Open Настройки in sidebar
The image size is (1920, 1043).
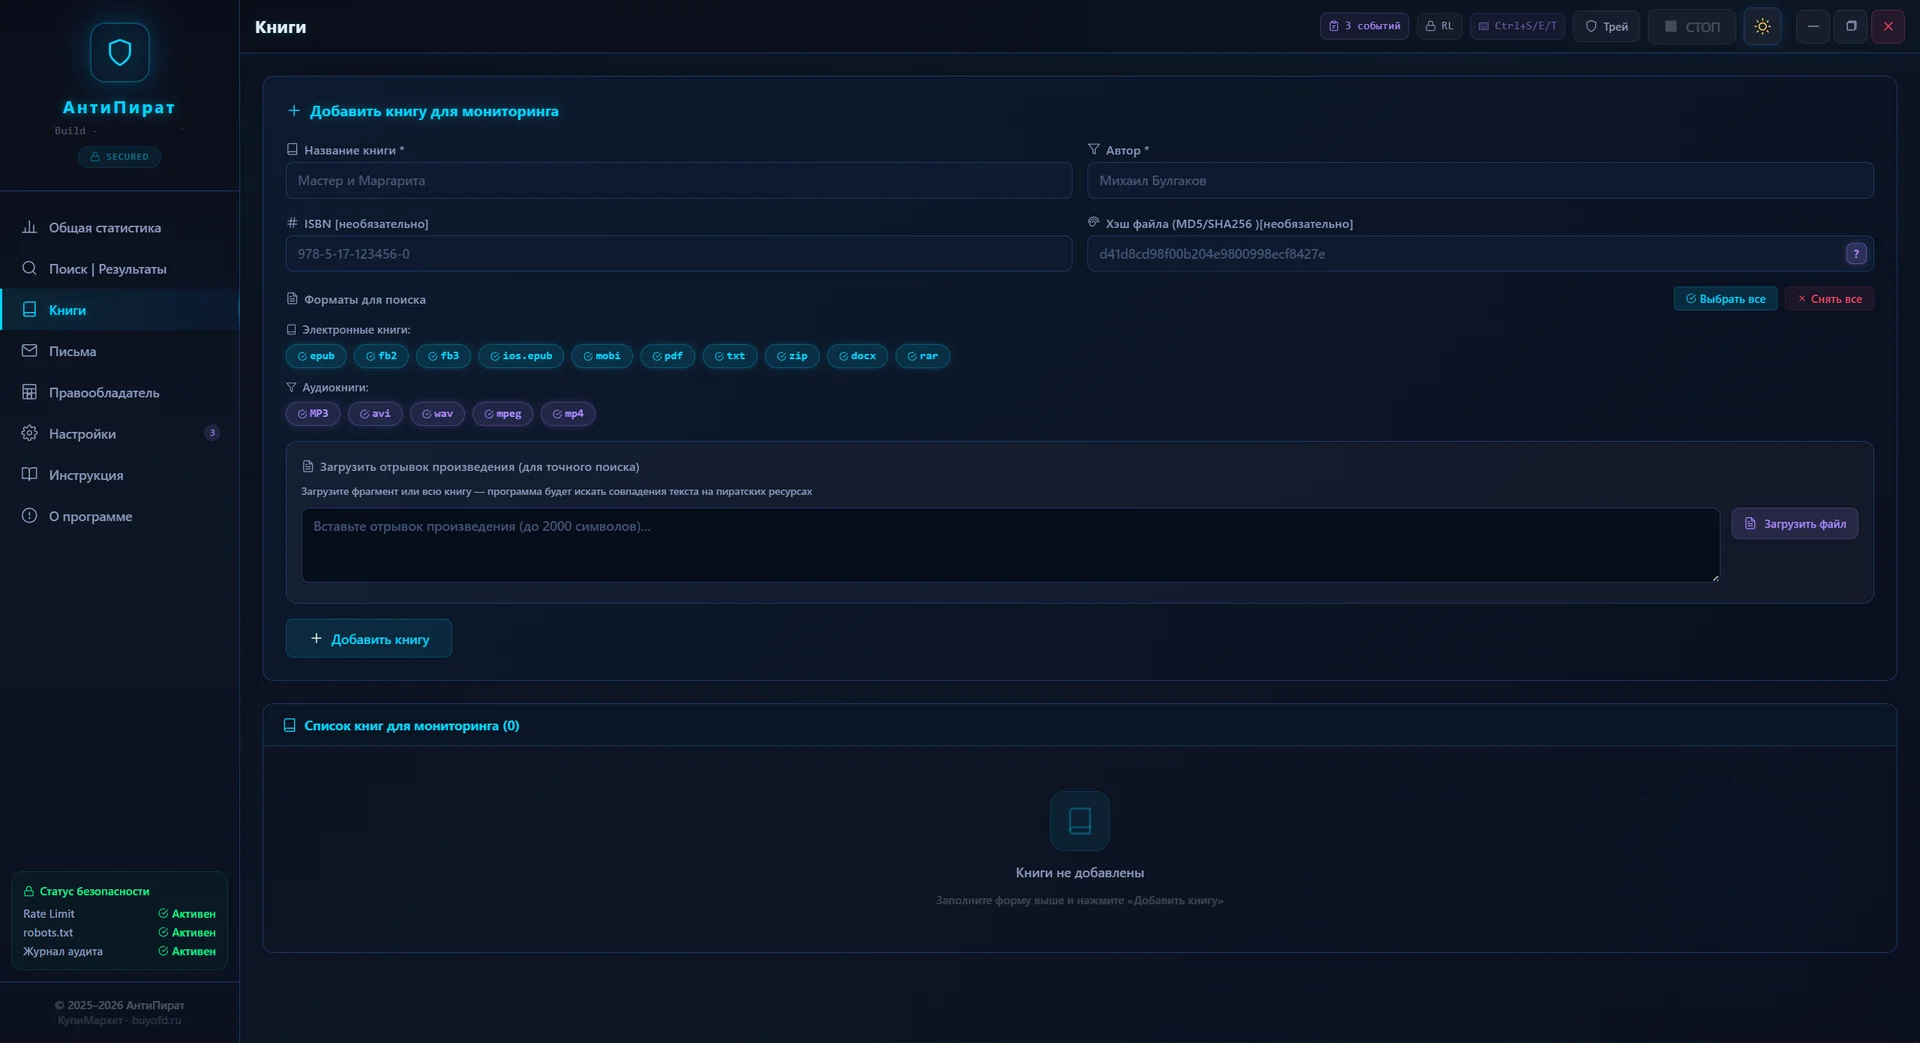point(120,434)
